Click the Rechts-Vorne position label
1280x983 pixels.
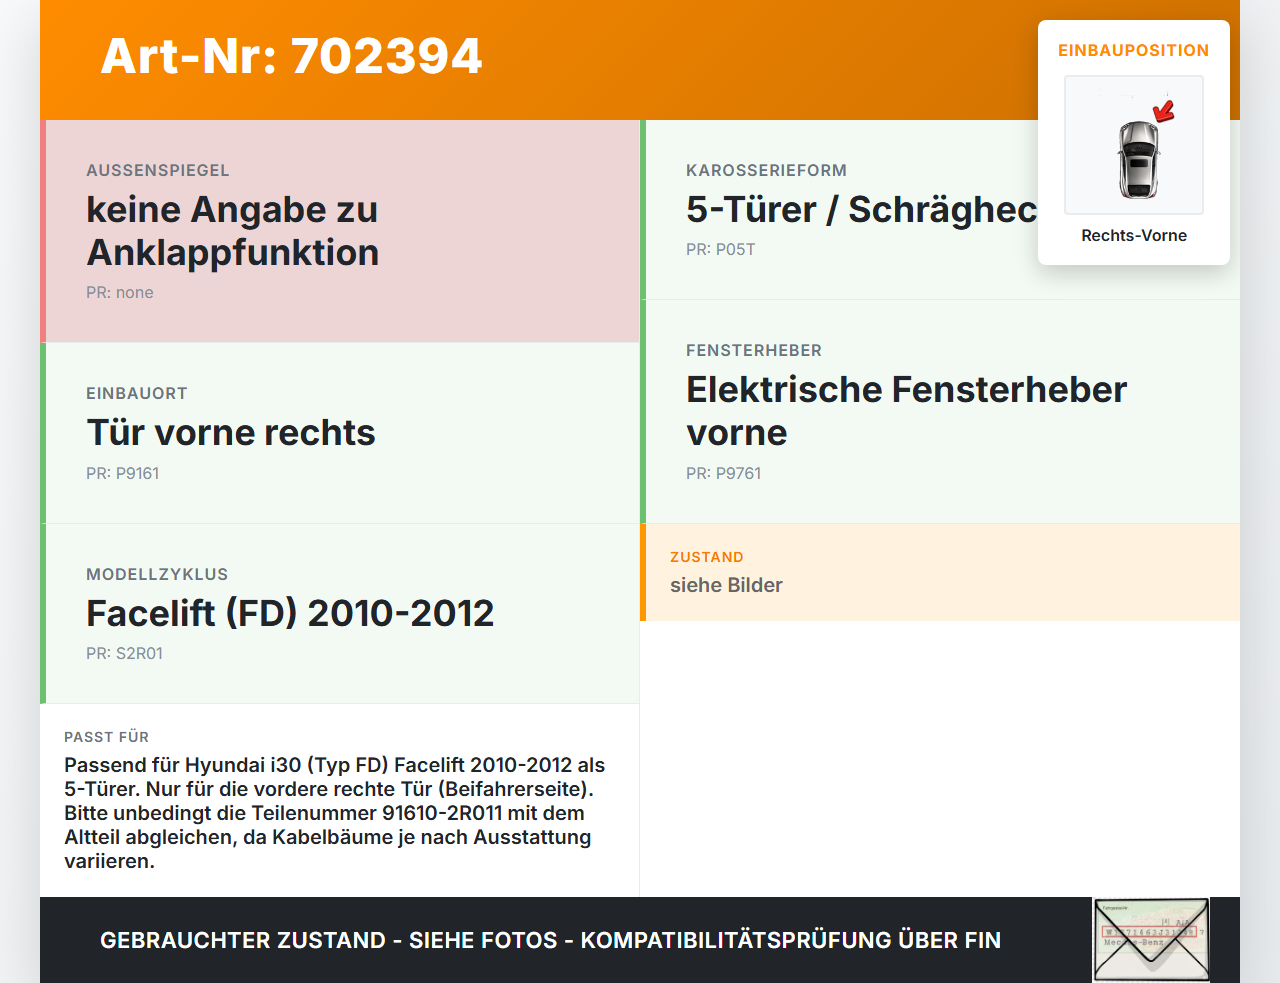click(1134, 235)
